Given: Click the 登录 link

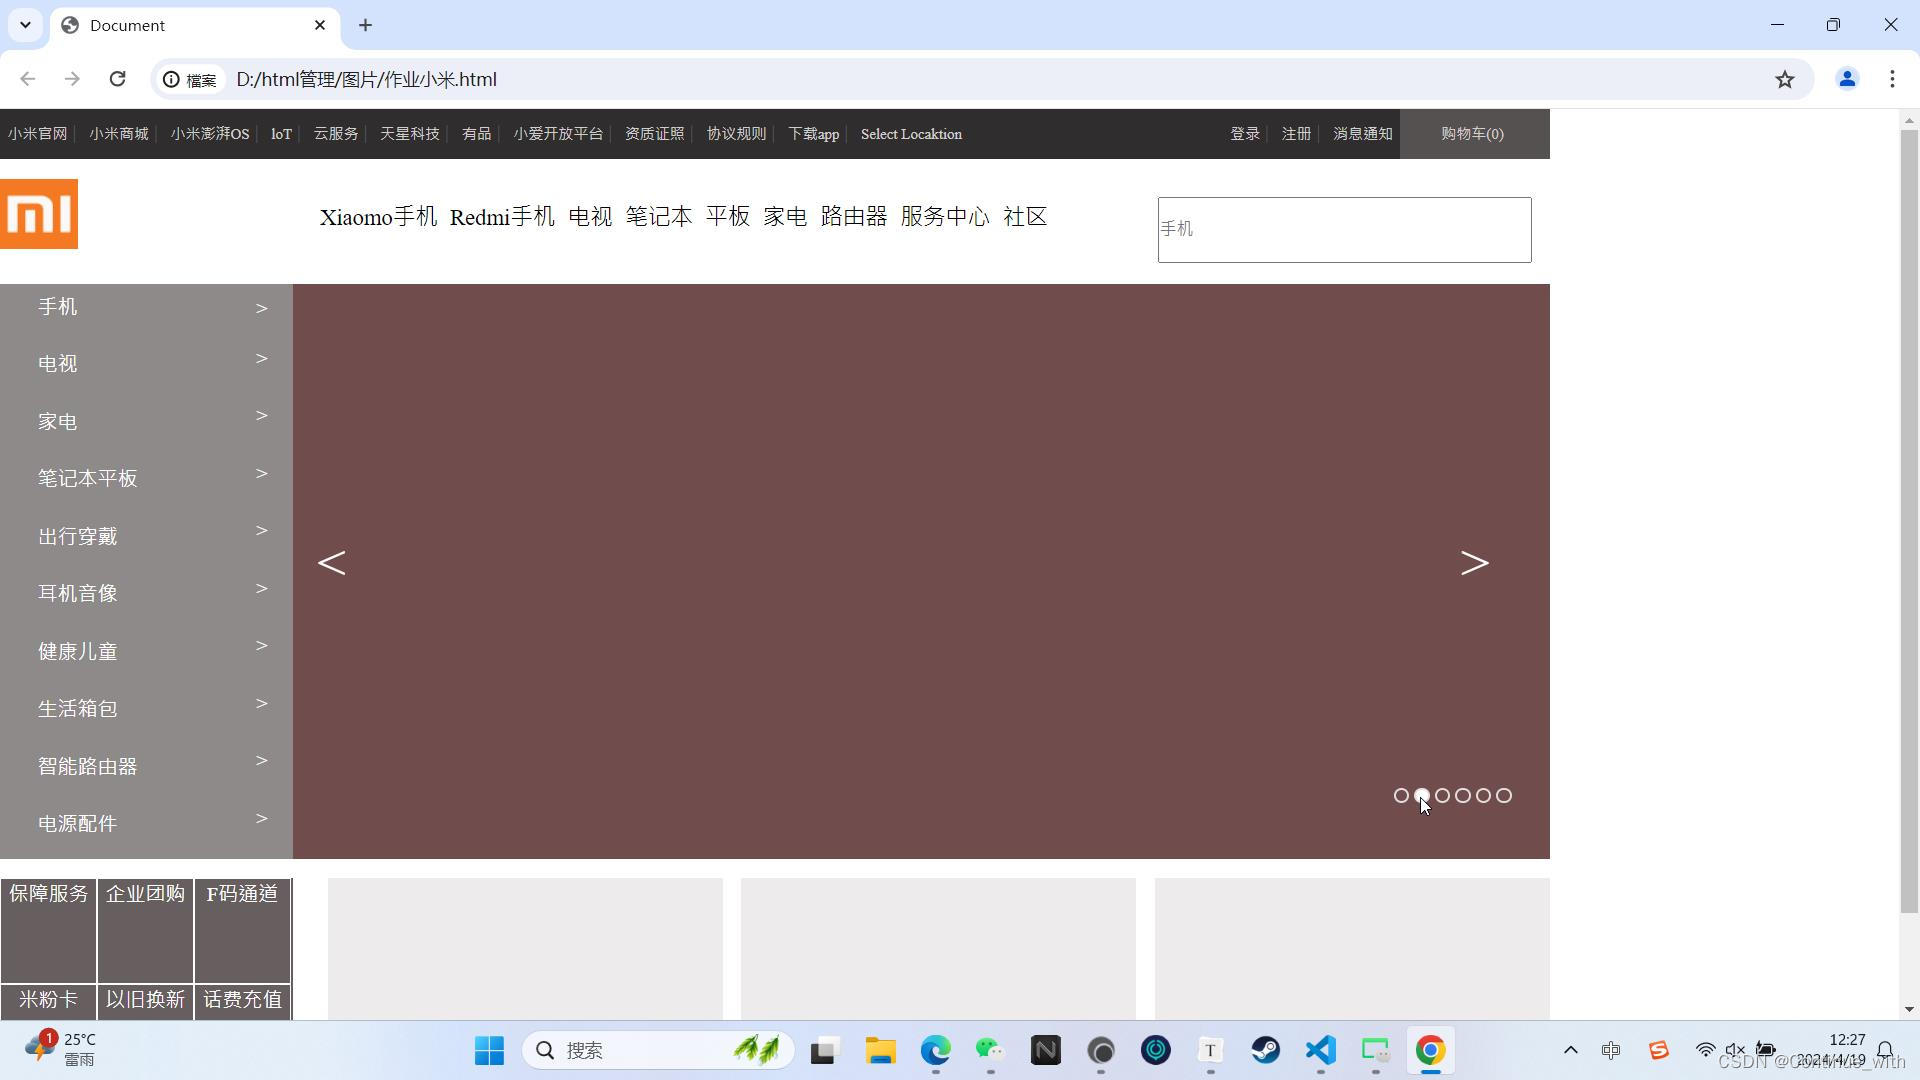Looking at the screenshot, I should coord(1244,134).
